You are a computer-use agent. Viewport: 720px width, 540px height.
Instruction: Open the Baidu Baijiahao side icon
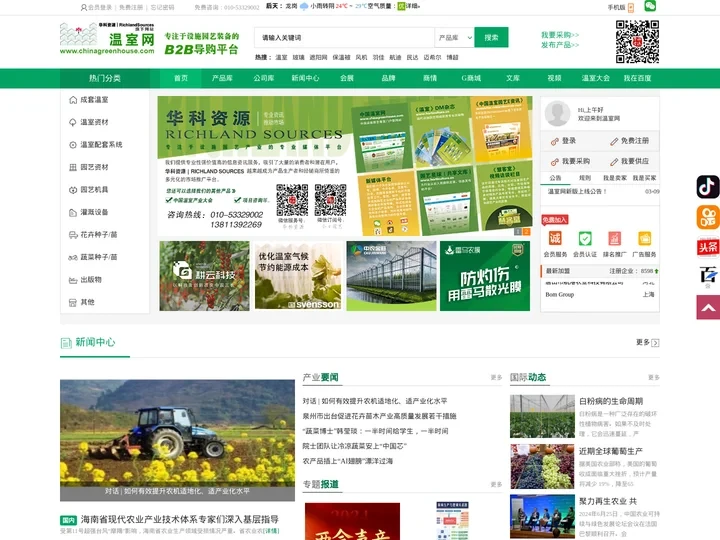(708, 276)
